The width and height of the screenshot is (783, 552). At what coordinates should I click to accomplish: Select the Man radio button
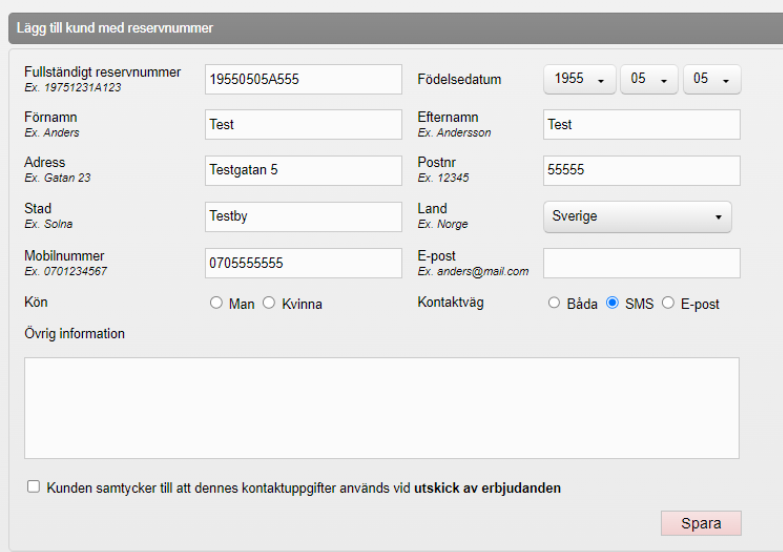216,304
